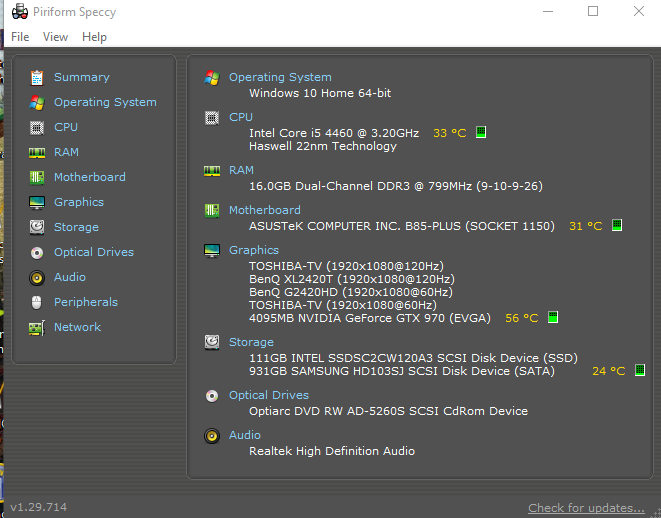Image resolution: width=661 pixels, height=518 pixels.
Task: Click the green temperature icon next to 31 °C
Action: pyautogui.click(x=617, y=225)
